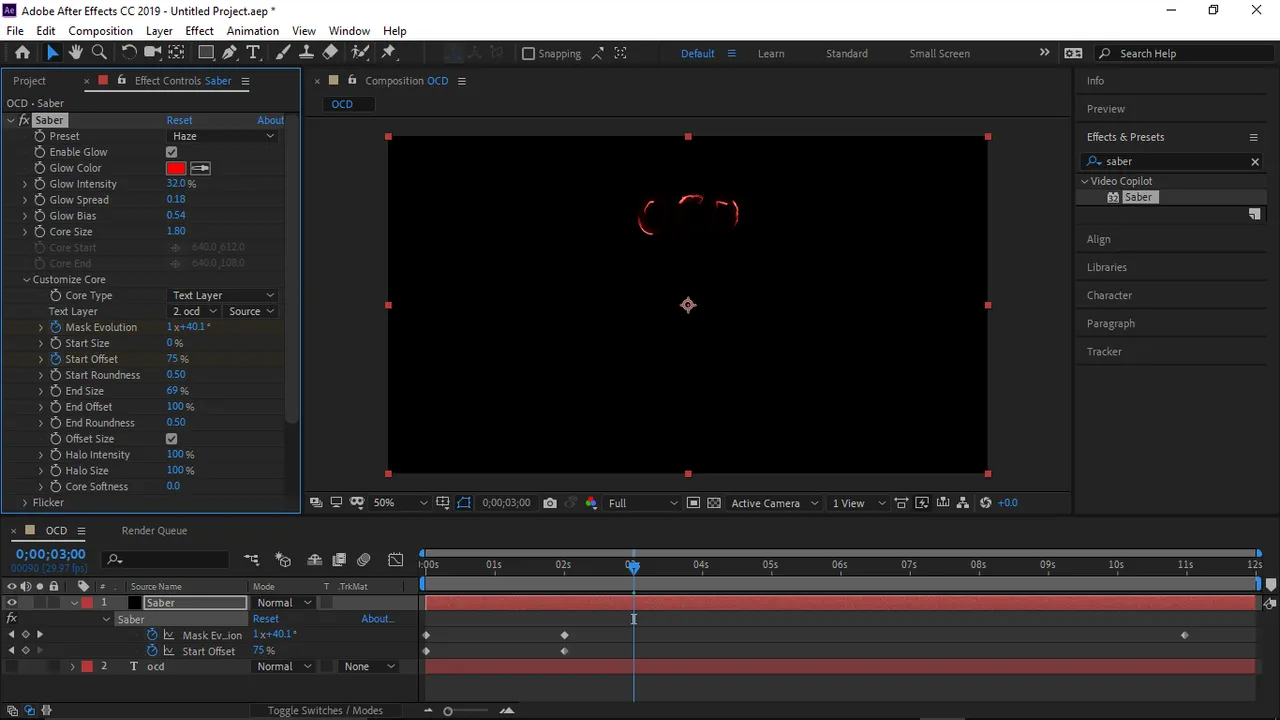The width and height of the screenshot is (1280, 720).
Task: Select the Pan Behind anchor point tool
Action: 176,53
